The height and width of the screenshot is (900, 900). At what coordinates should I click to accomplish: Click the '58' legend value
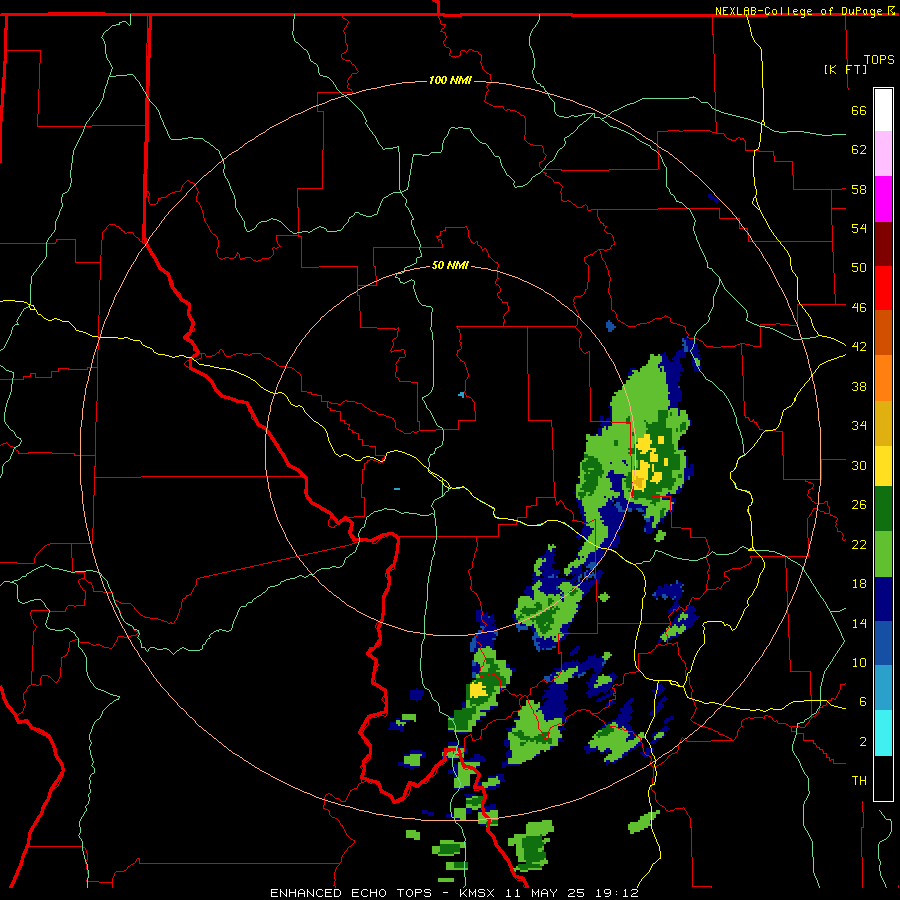coord(859,189)
